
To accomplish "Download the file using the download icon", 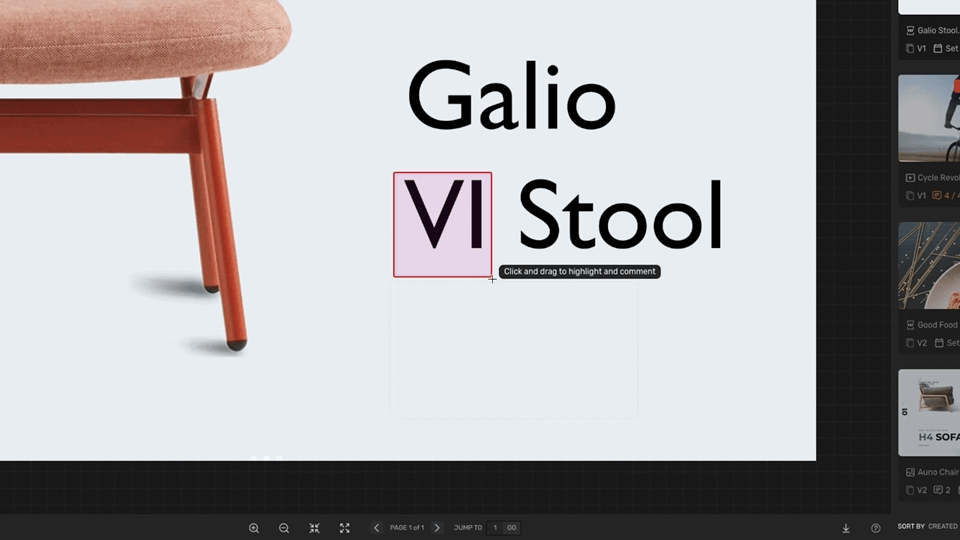I will (846, 528).
